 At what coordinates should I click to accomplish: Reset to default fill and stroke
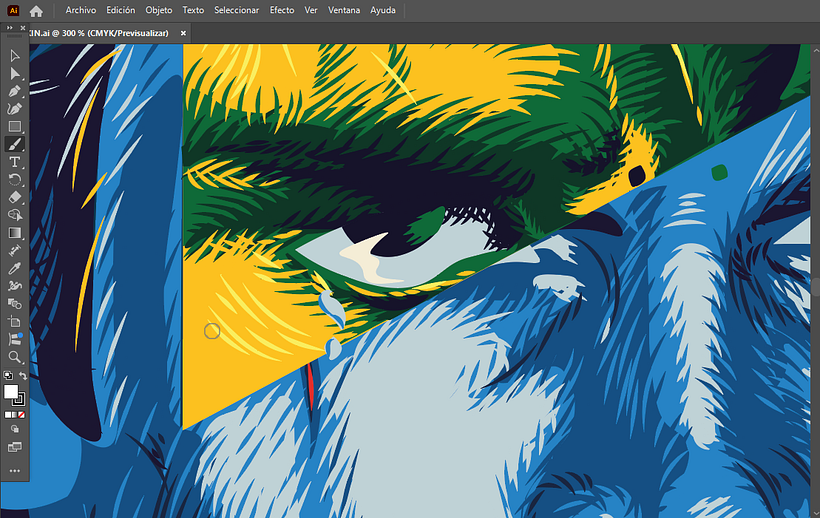[x=8, y=376]
